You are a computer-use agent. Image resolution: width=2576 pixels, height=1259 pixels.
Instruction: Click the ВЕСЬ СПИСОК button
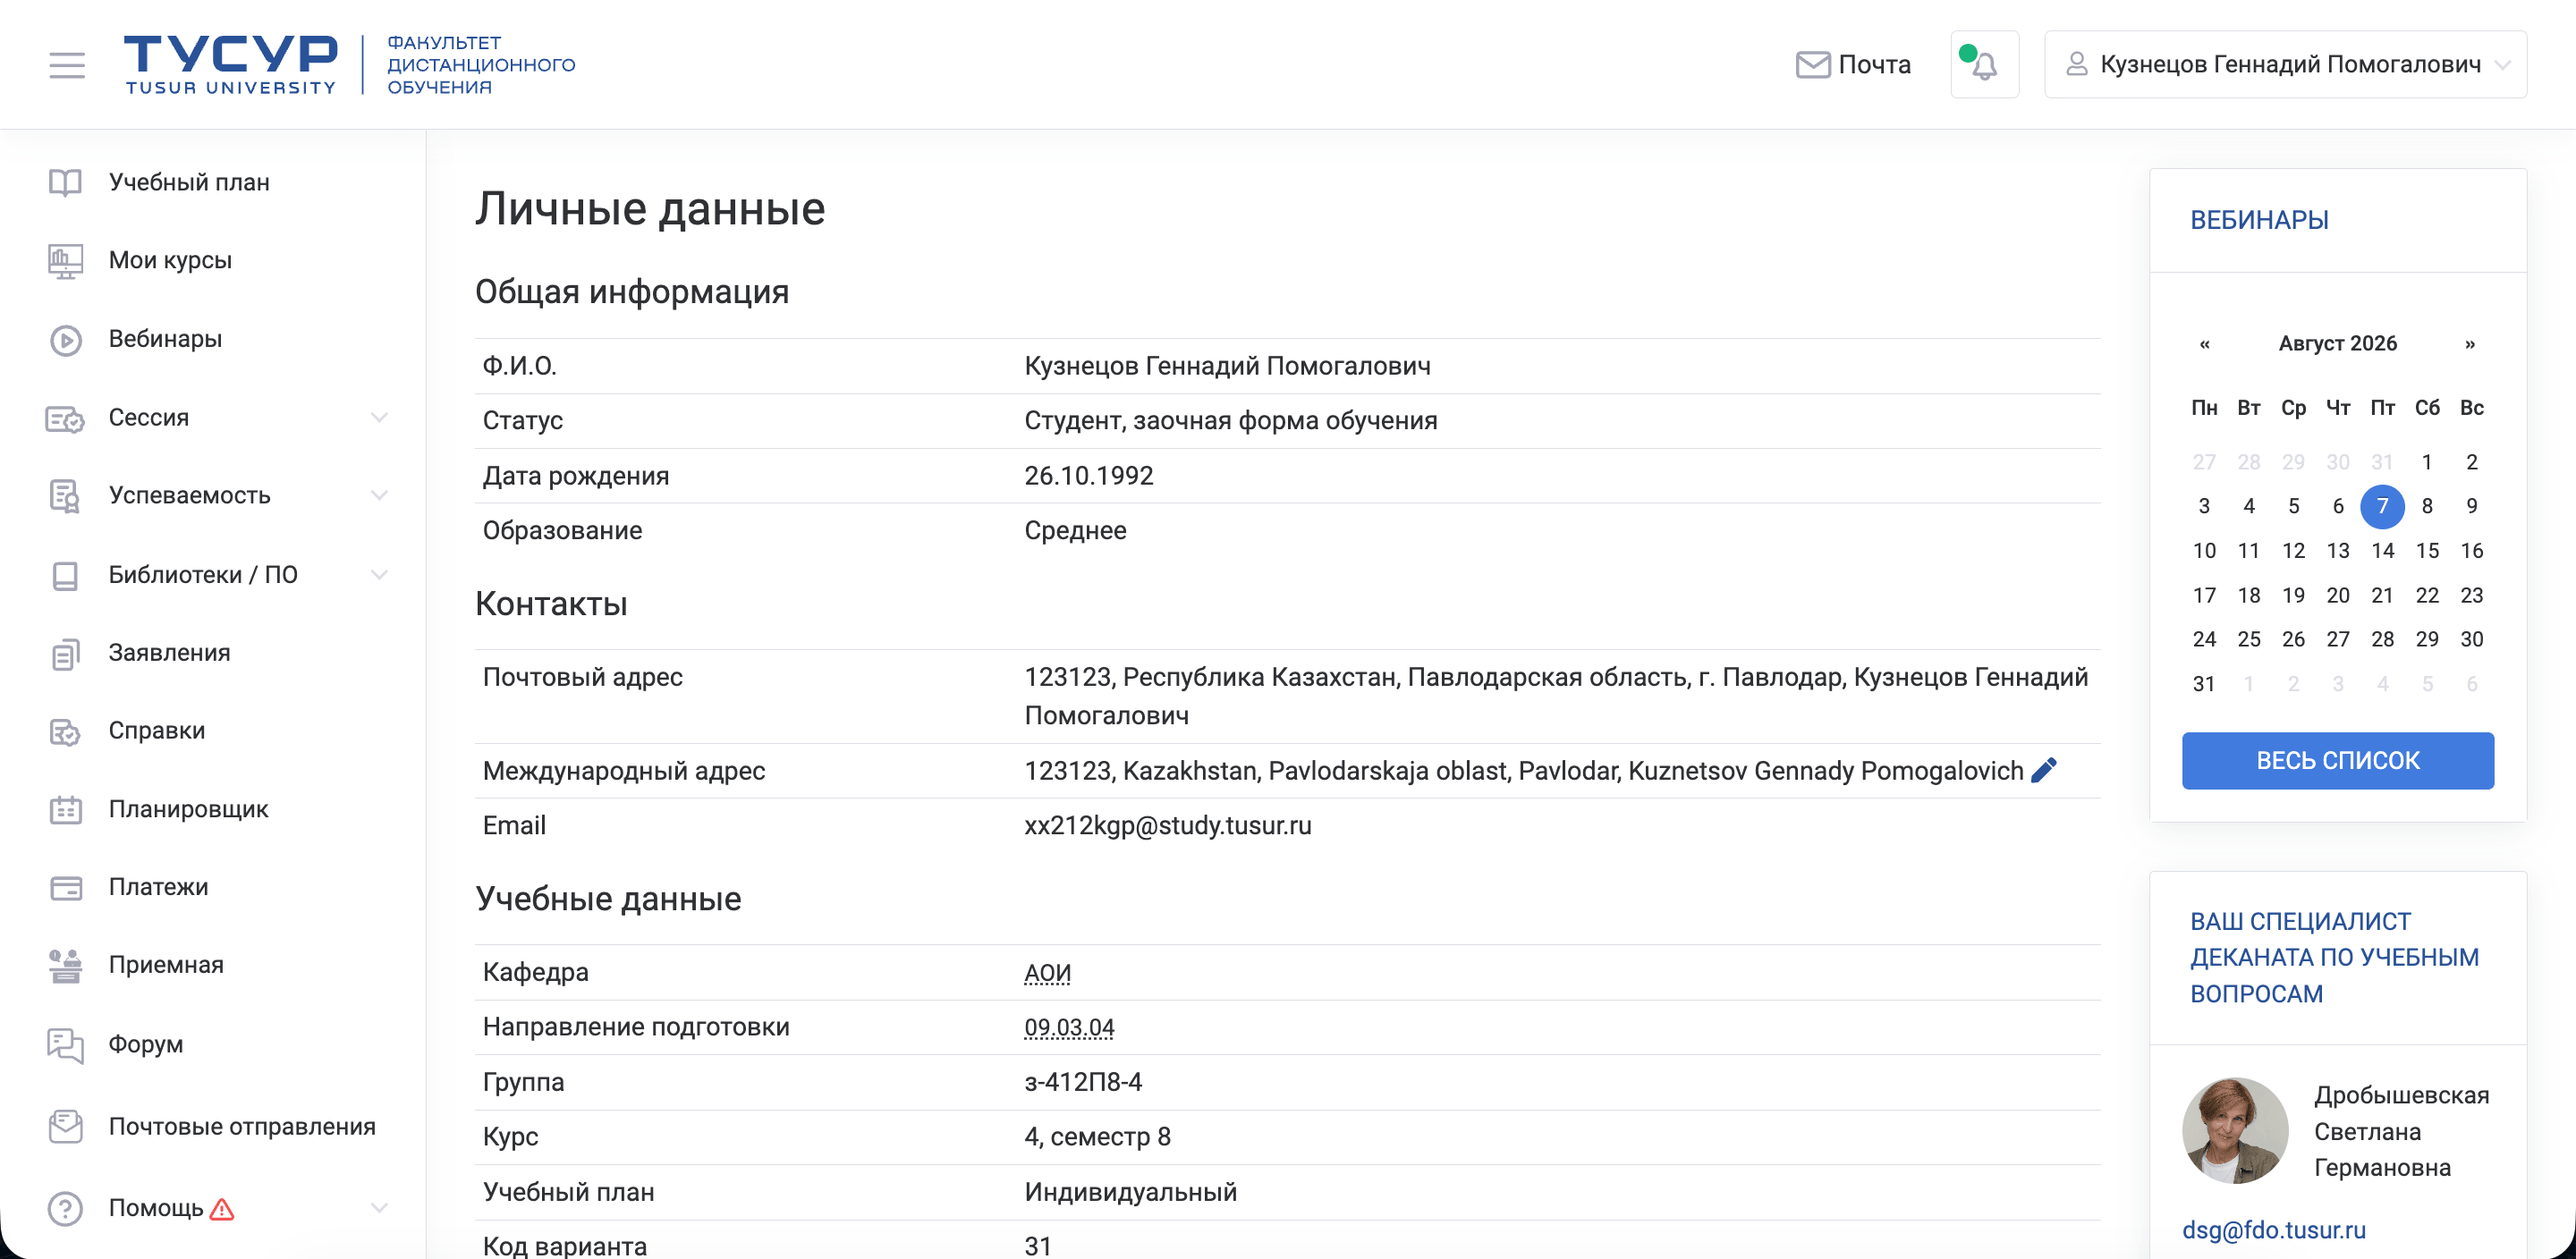(2338, 761)
